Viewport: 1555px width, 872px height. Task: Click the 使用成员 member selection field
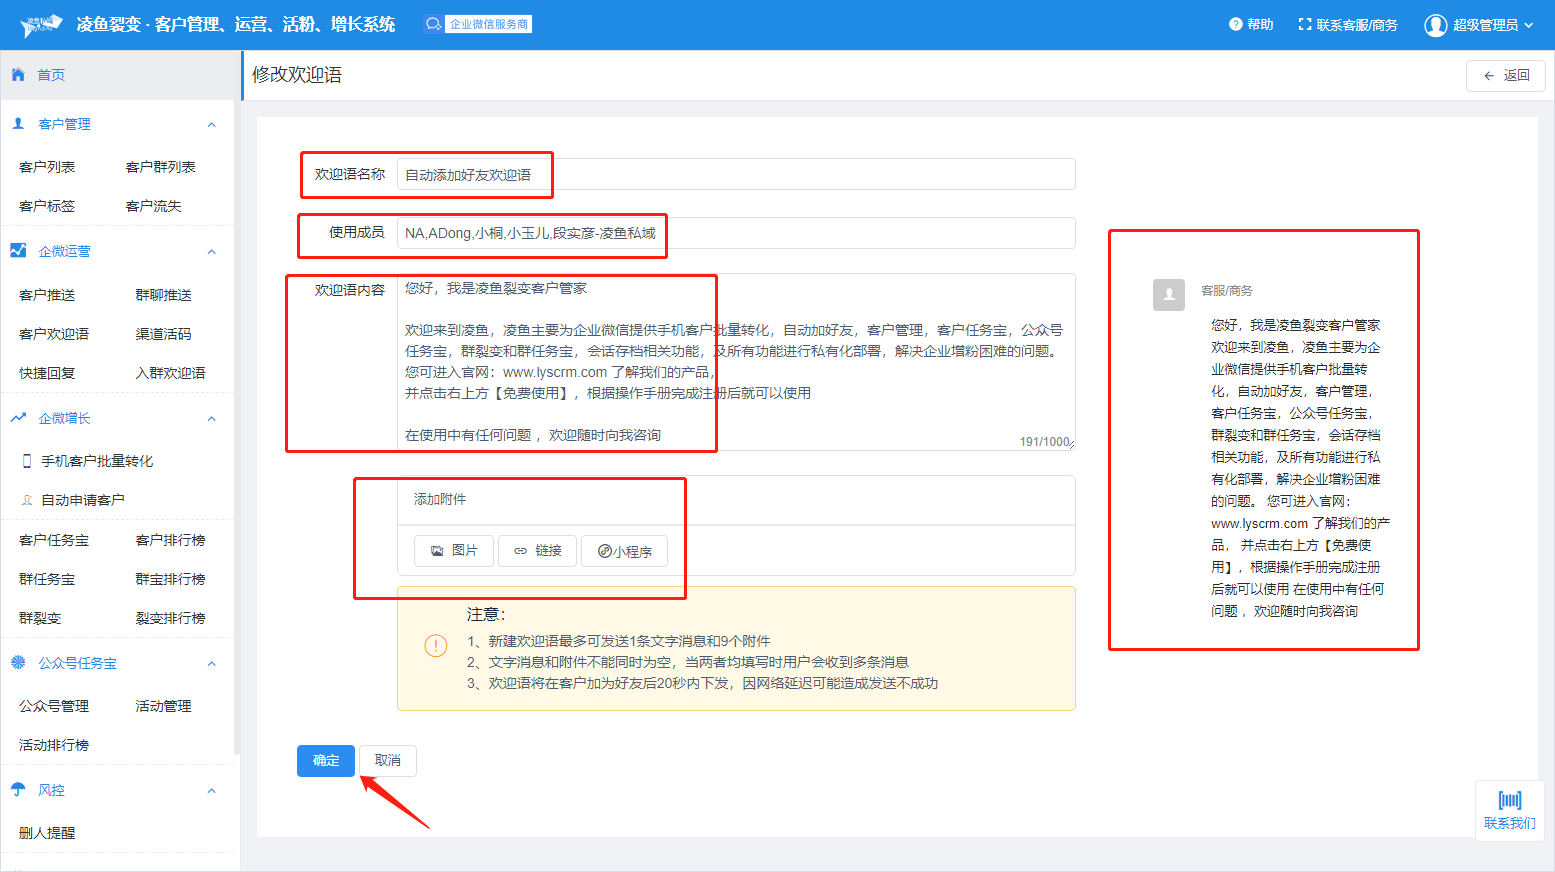(x=735, y=233)
